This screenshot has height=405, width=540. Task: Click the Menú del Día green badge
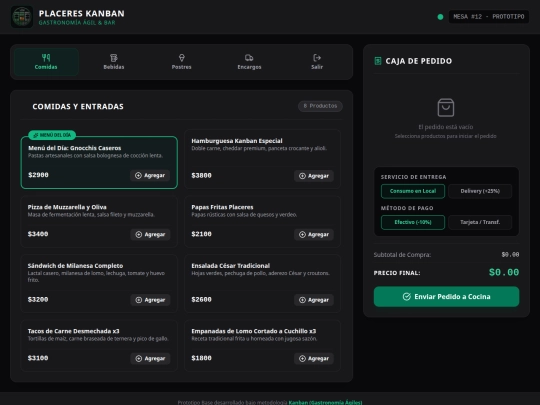tap(52, 135)
